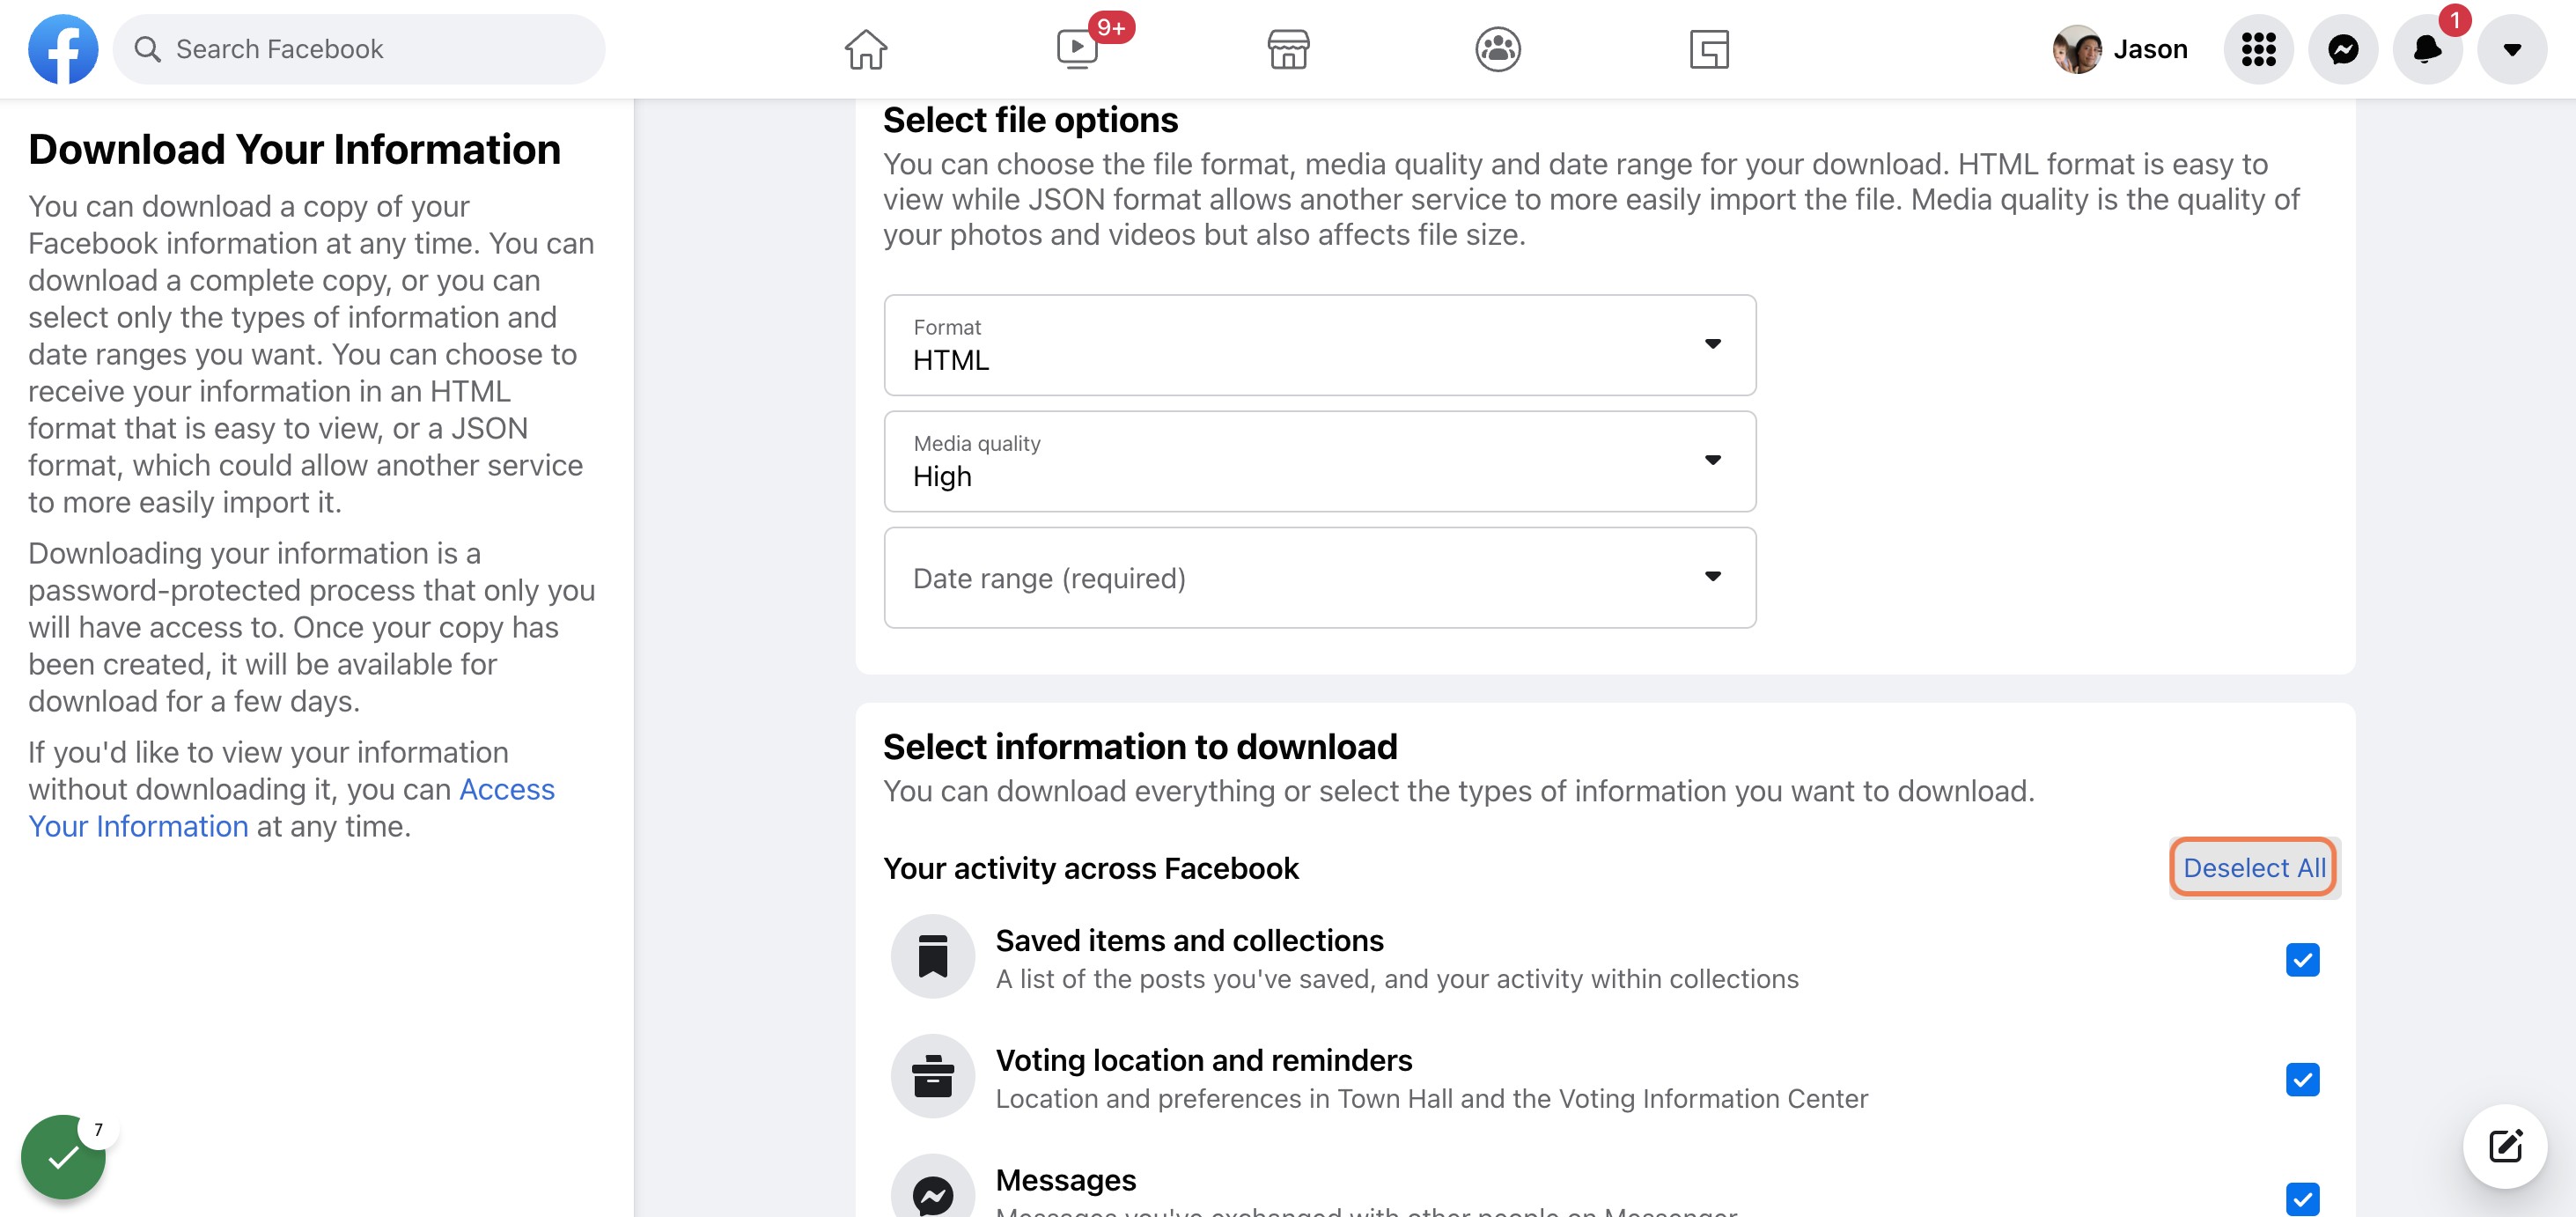Click the Voting location ballot box icon

tap(933, 1076)
